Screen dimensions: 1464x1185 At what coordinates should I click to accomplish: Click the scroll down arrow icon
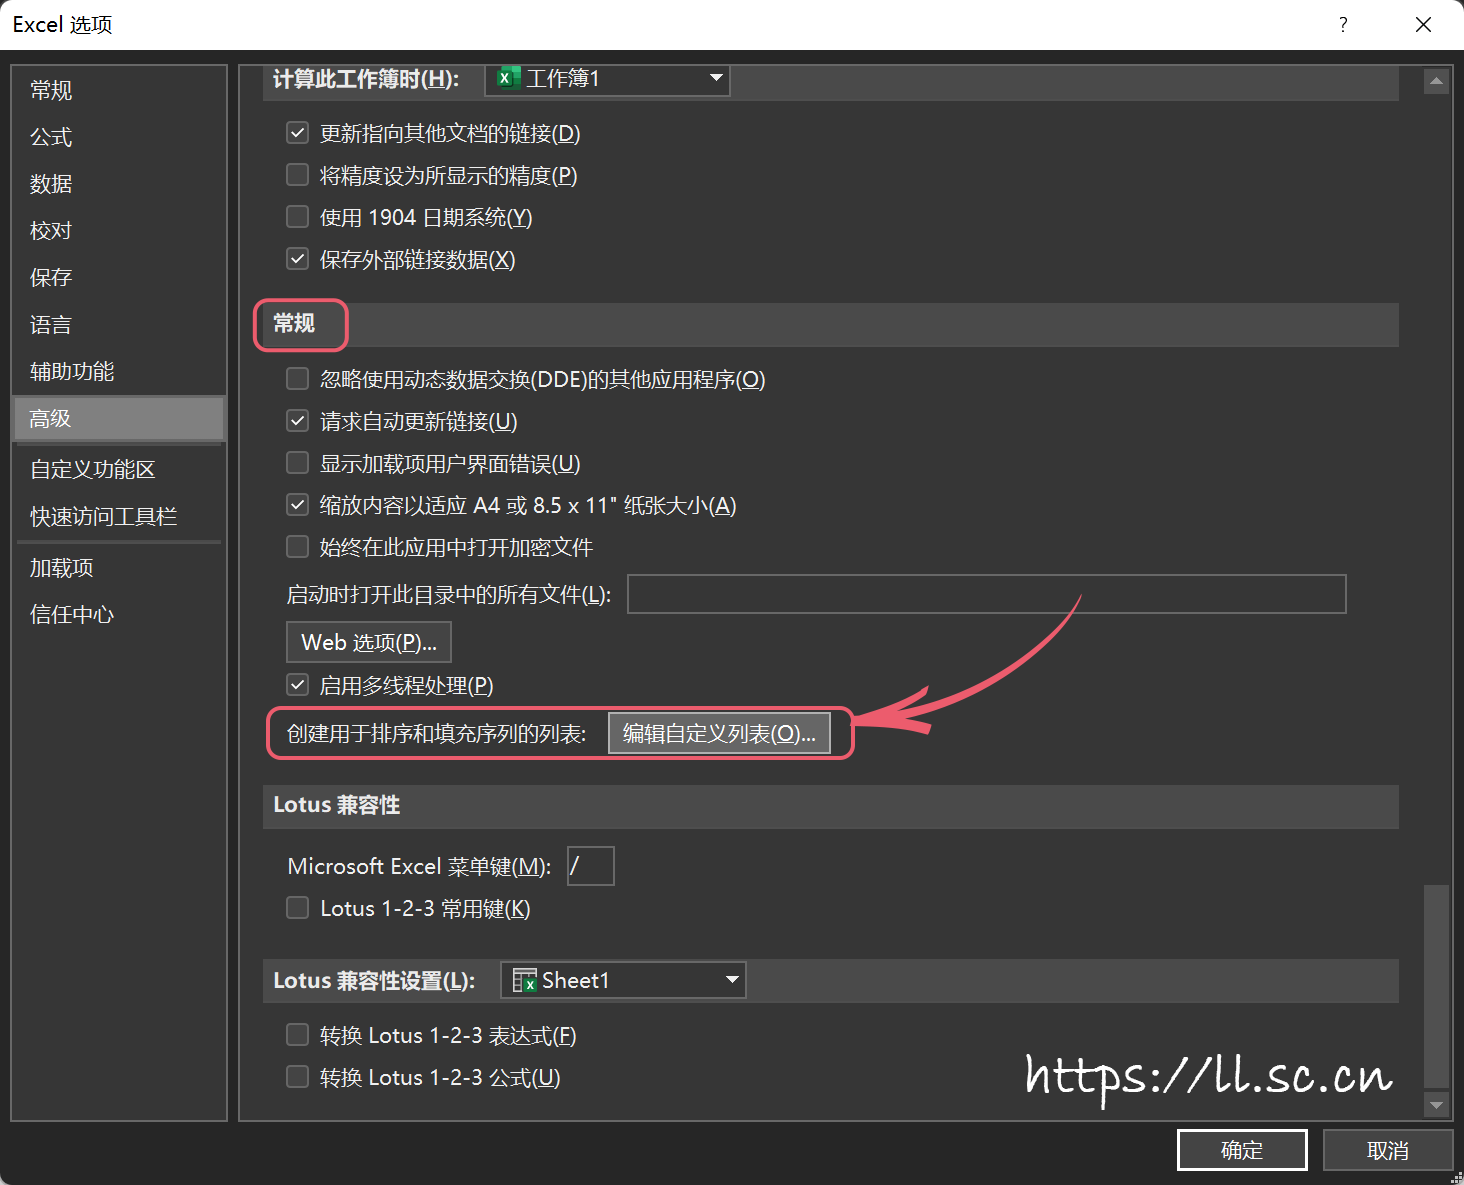[1436, 1105]
